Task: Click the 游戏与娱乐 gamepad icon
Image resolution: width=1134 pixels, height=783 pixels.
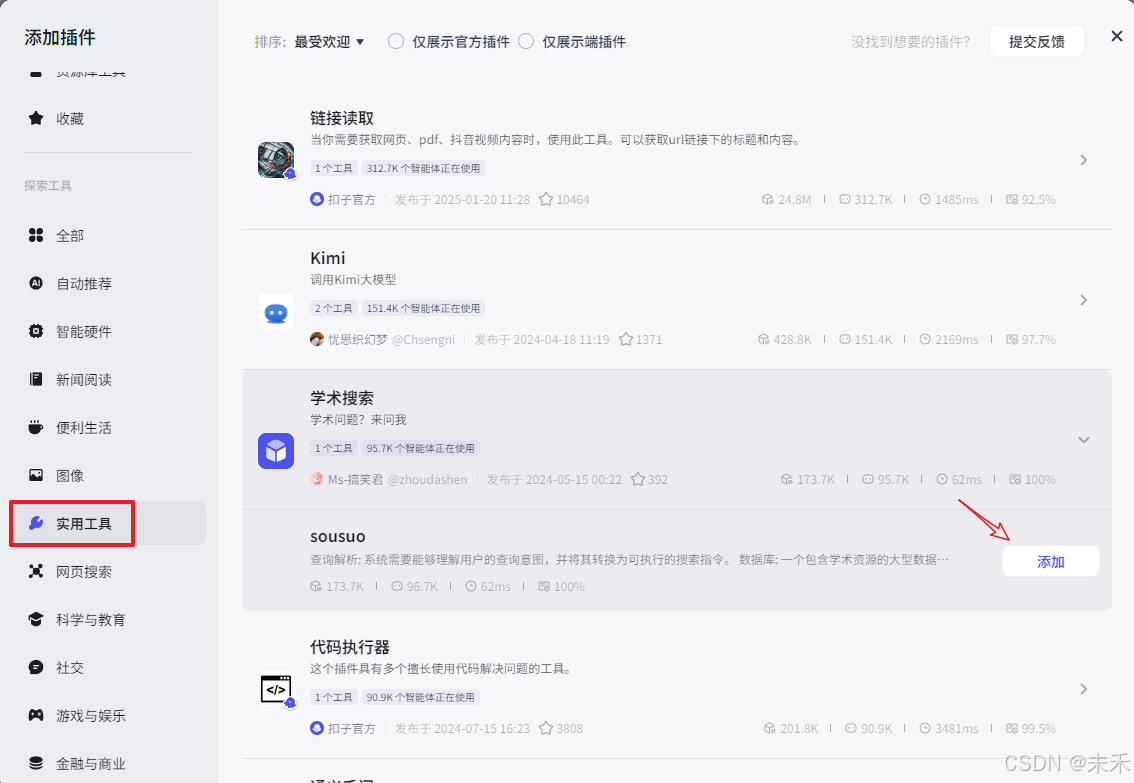Action: [35, 715]
